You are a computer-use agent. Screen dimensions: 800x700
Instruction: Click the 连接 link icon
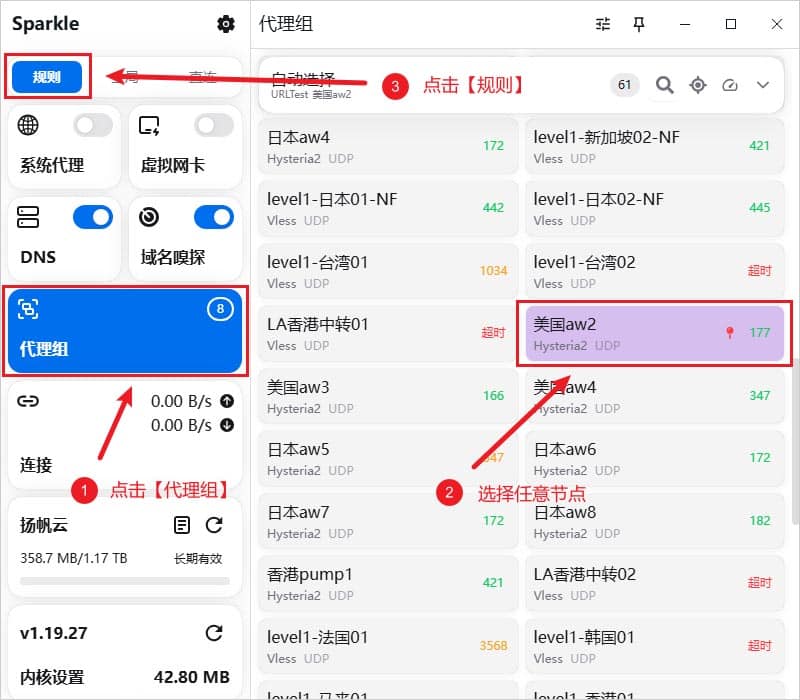click(28, 402)
